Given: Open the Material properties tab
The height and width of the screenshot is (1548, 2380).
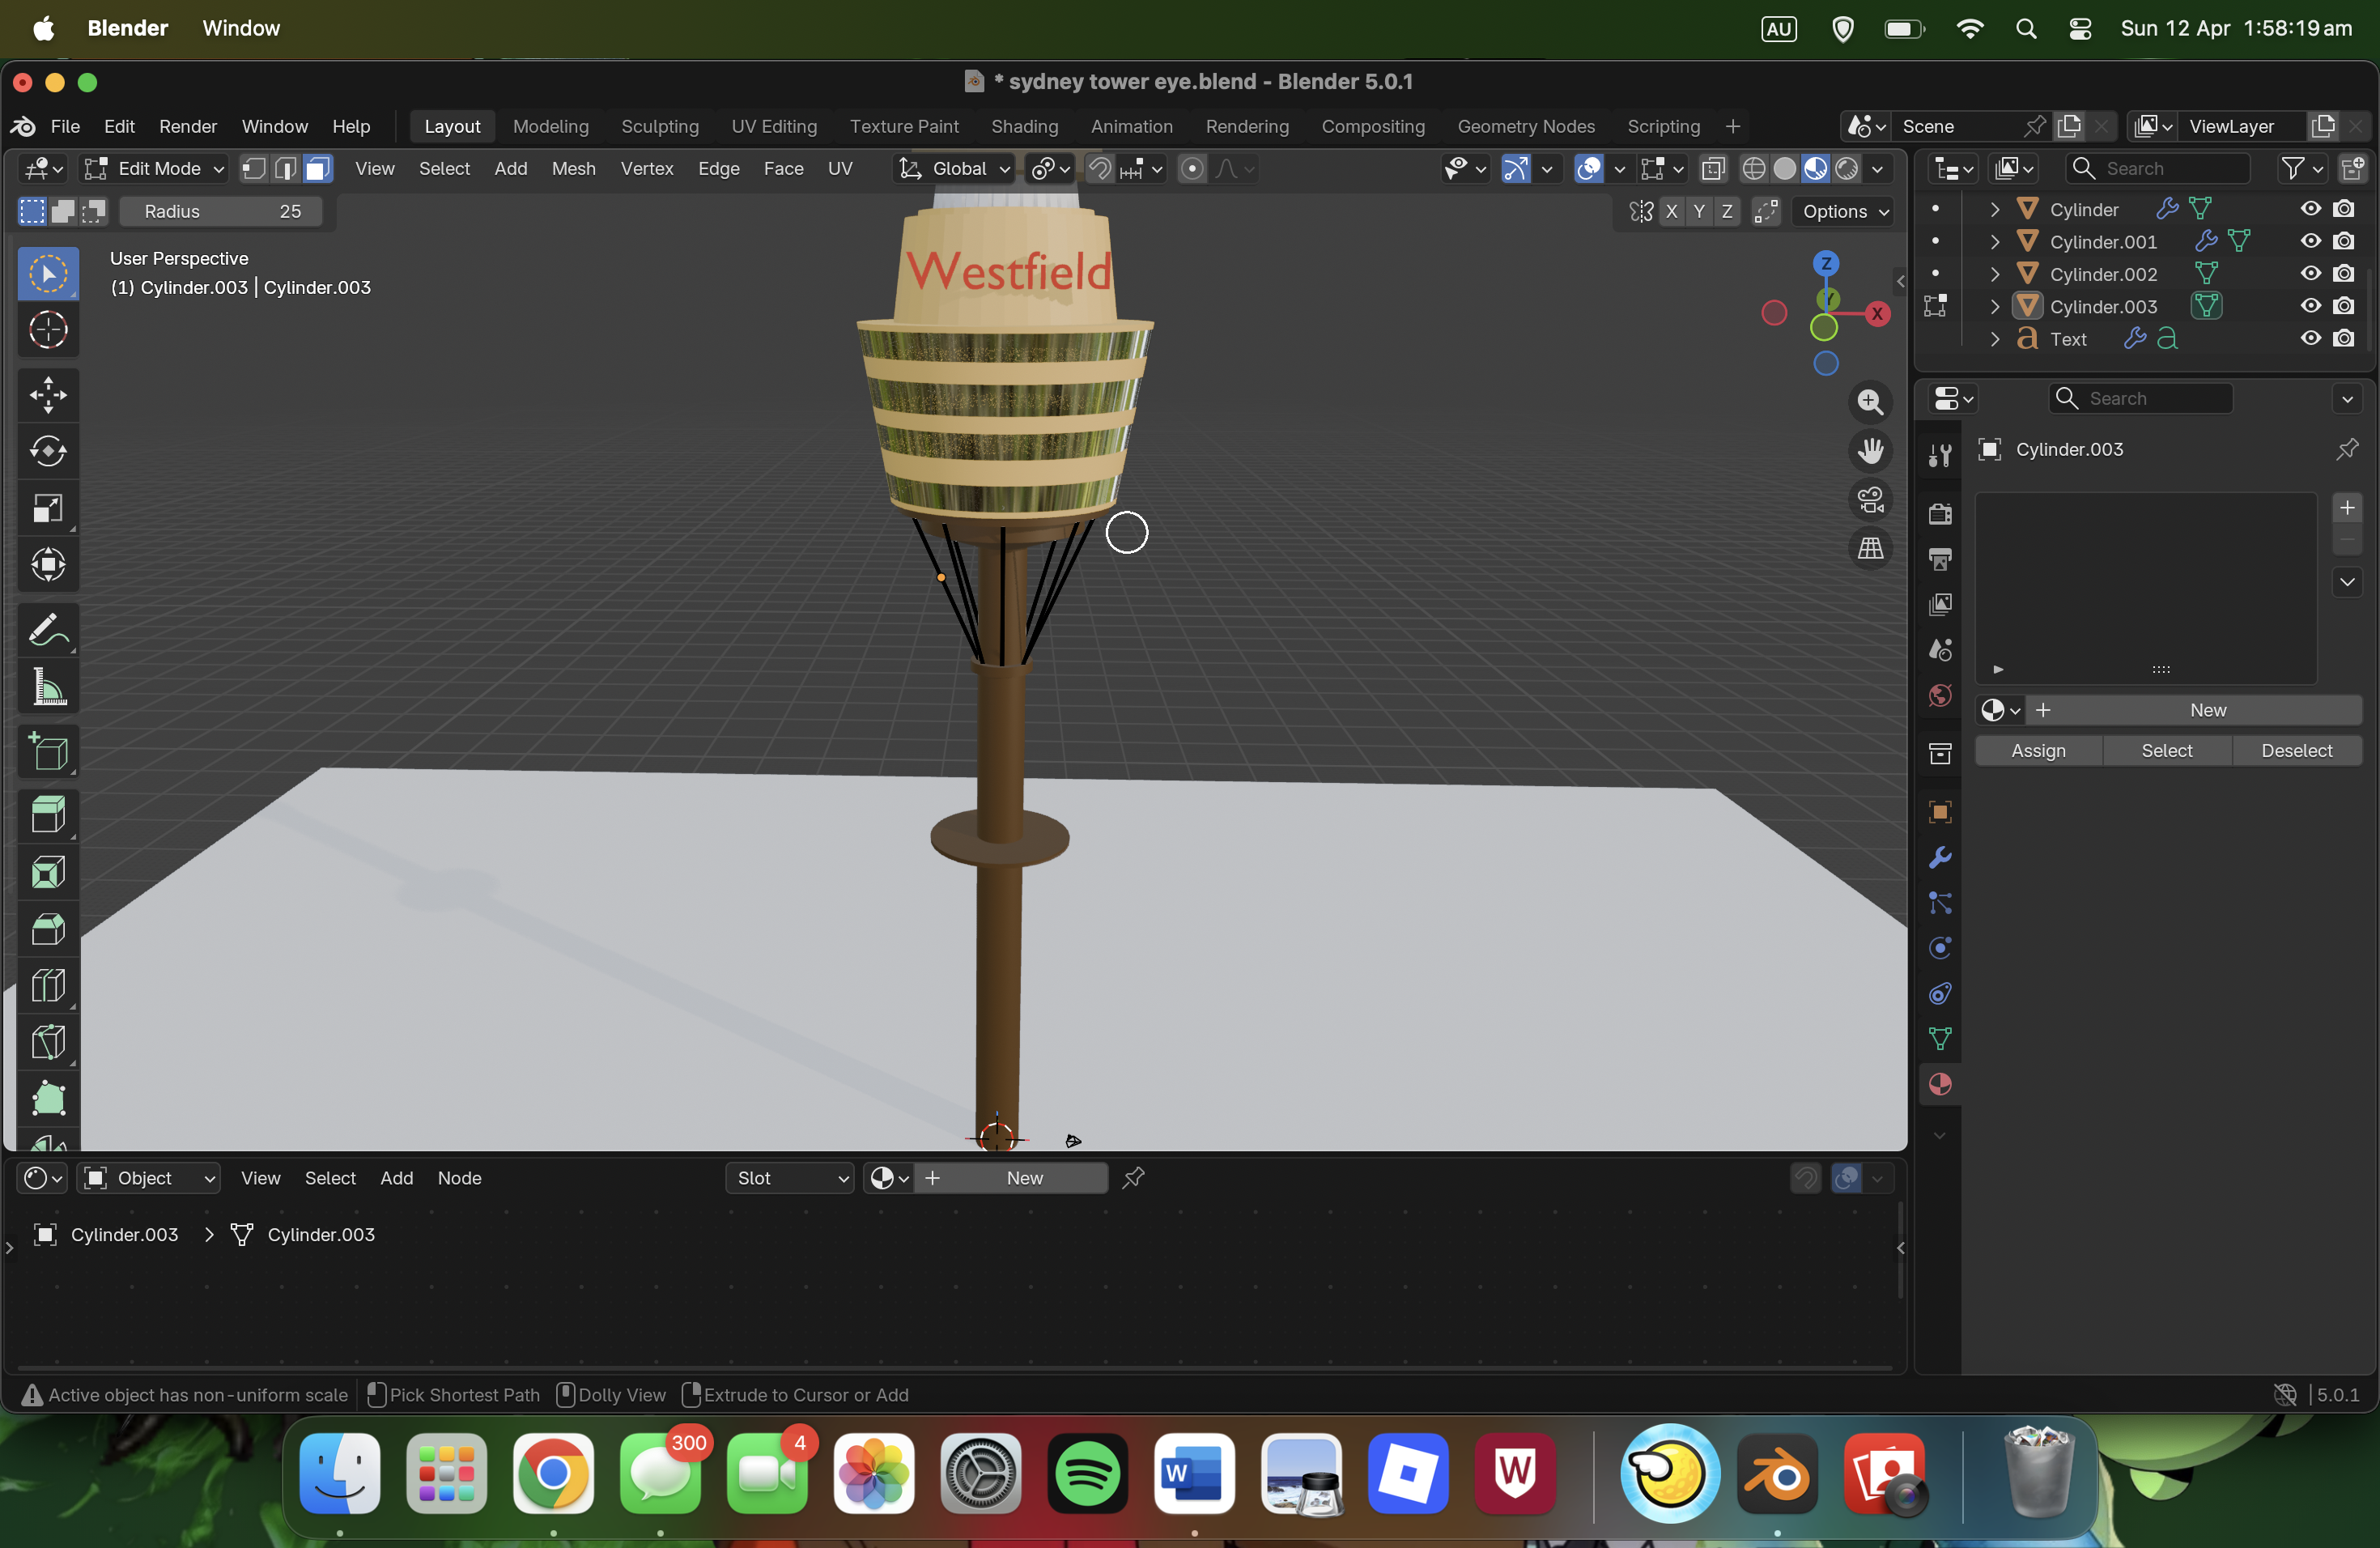Looking at the screenshot, I should [1940, 1085].
